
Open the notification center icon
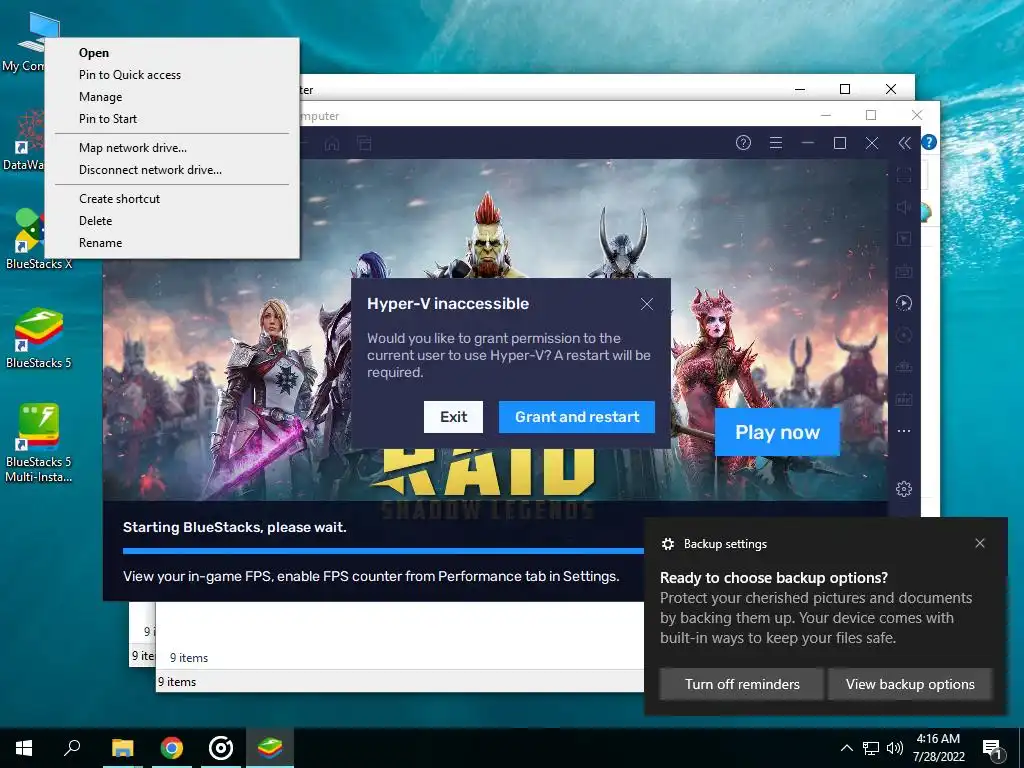[x=992, y=749]
